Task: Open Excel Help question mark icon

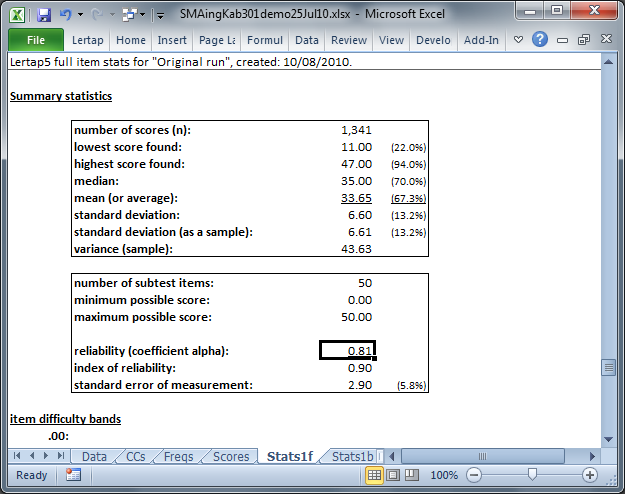Action: [x=540, y=40]
